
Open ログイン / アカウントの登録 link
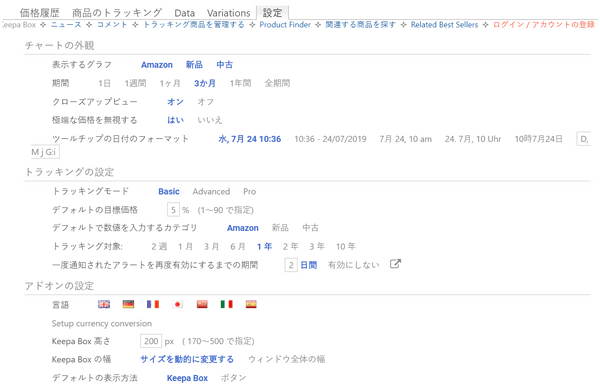coord(544,24)
